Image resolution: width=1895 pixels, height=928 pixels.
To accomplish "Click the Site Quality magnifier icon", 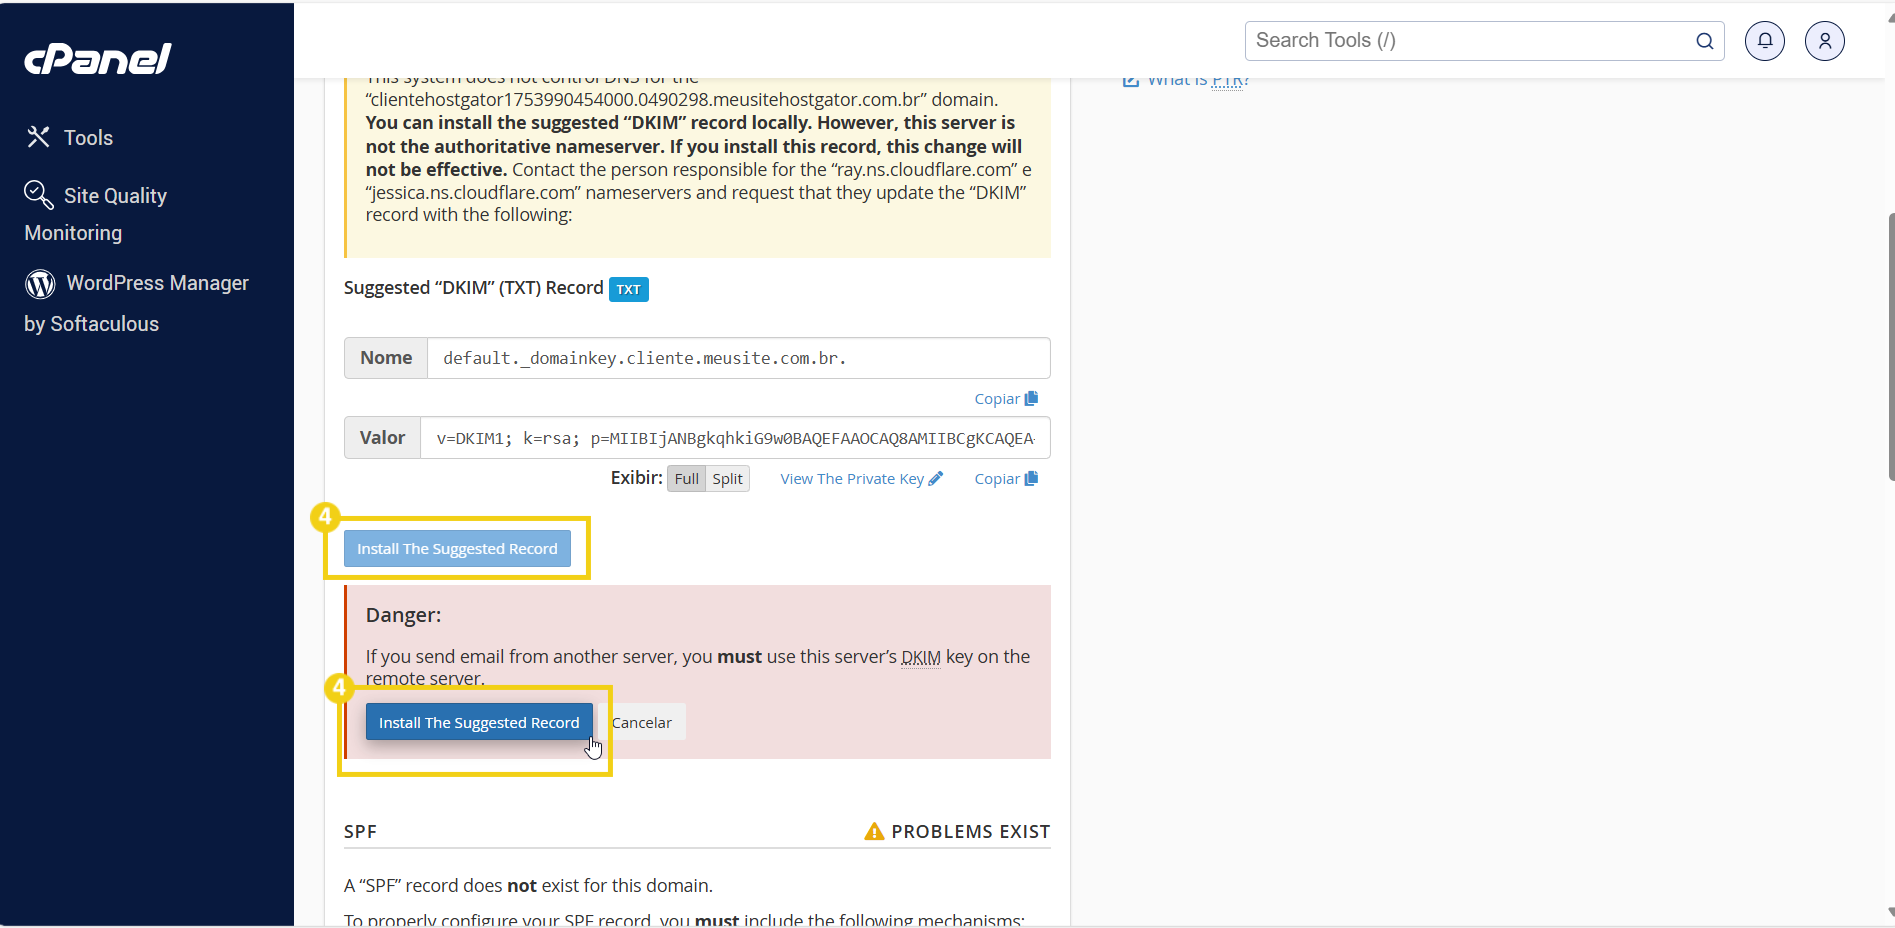I will coord(38,194).
